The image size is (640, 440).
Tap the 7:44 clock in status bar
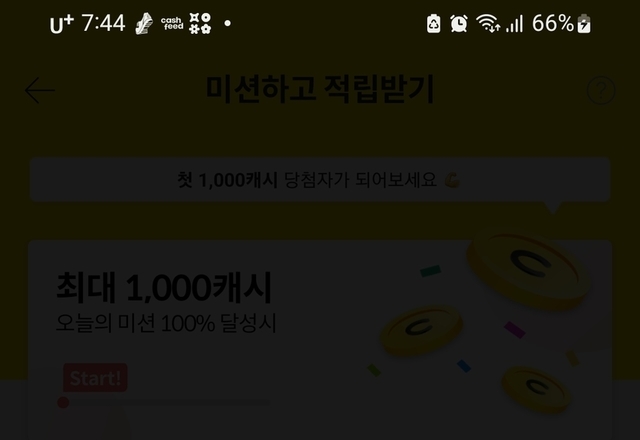pos(103,23)
